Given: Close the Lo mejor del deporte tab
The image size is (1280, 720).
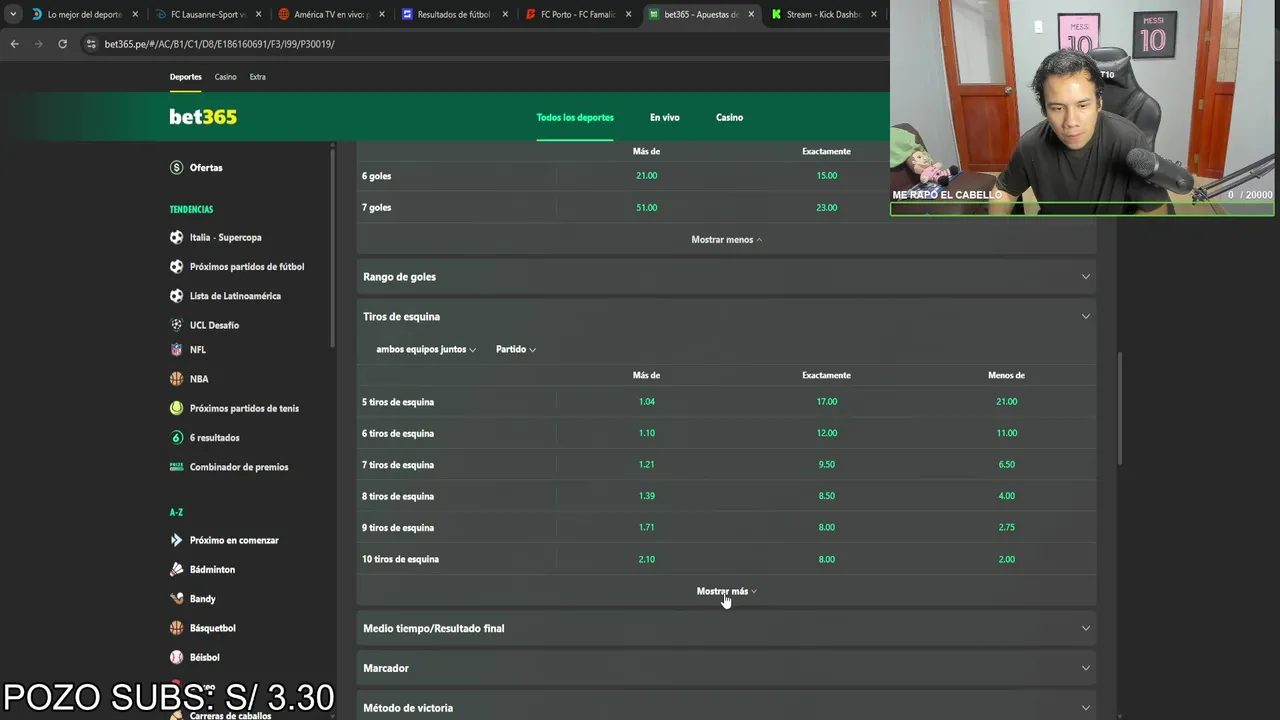Looking at the screenshot, I should (135, 15).
